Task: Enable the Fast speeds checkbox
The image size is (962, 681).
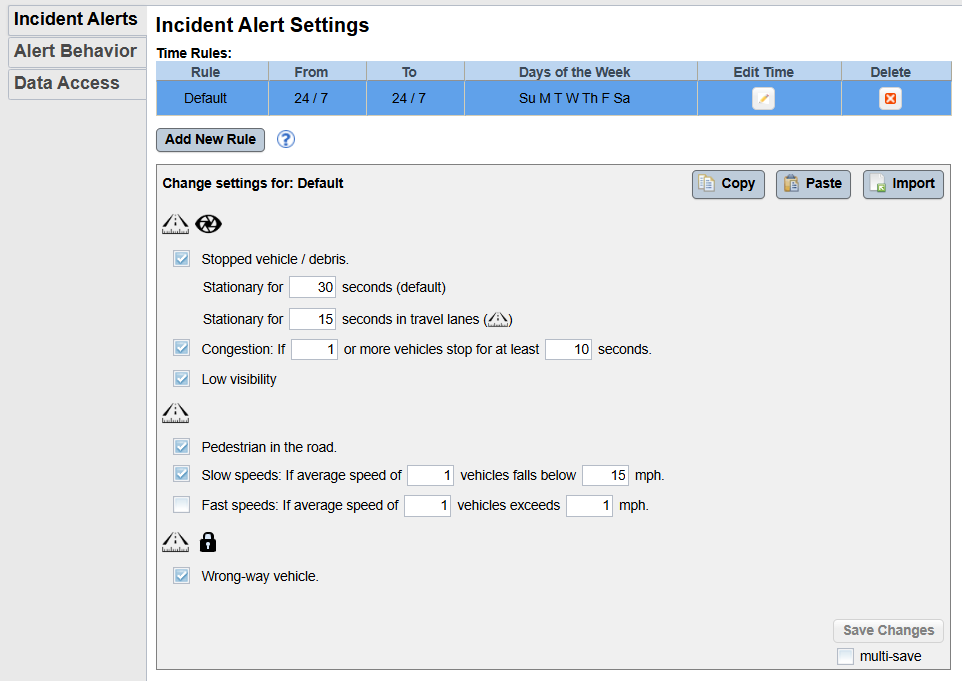Action: (182, 504)
